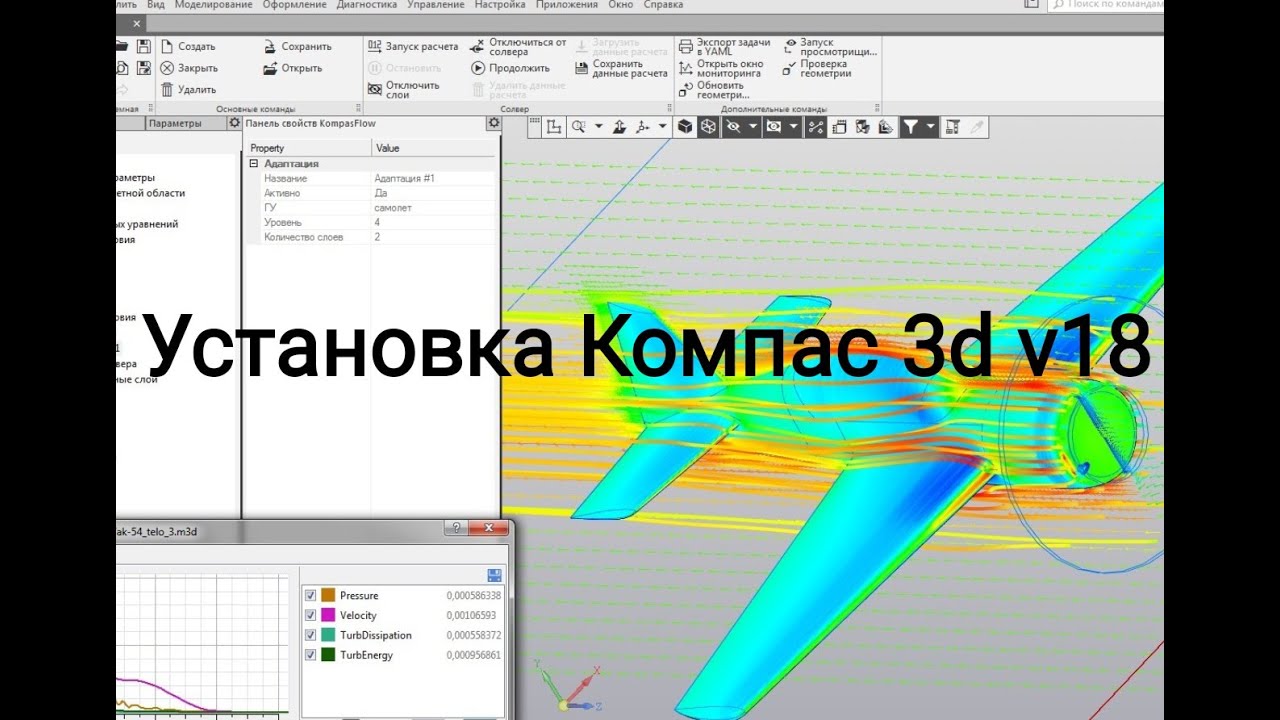This screenshot has height=720, width=1280.
Task: Click Отключить слои
Action: (x=404, y=90)
